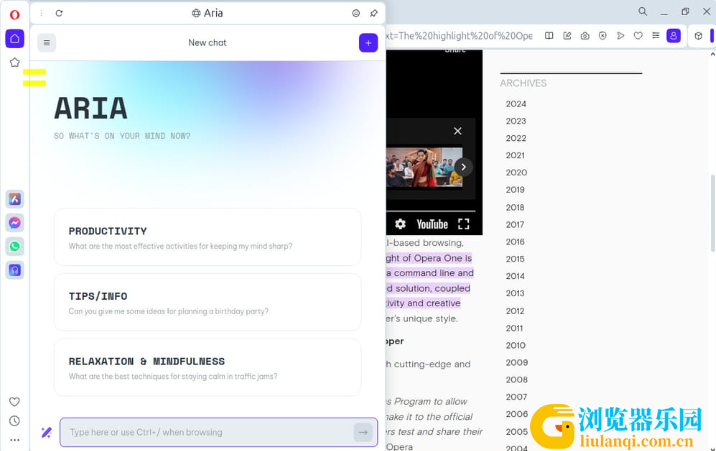
Task: Open the 2013 archive link
Action: 515,293
